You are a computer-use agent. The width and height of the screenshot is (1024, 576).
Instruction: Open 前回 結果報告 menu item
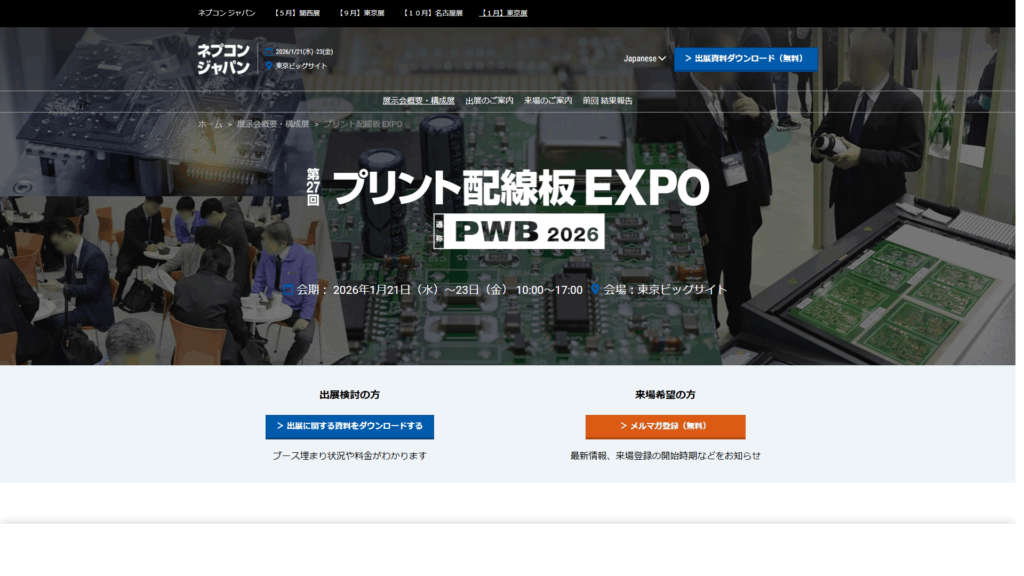[x=607, y=101]
